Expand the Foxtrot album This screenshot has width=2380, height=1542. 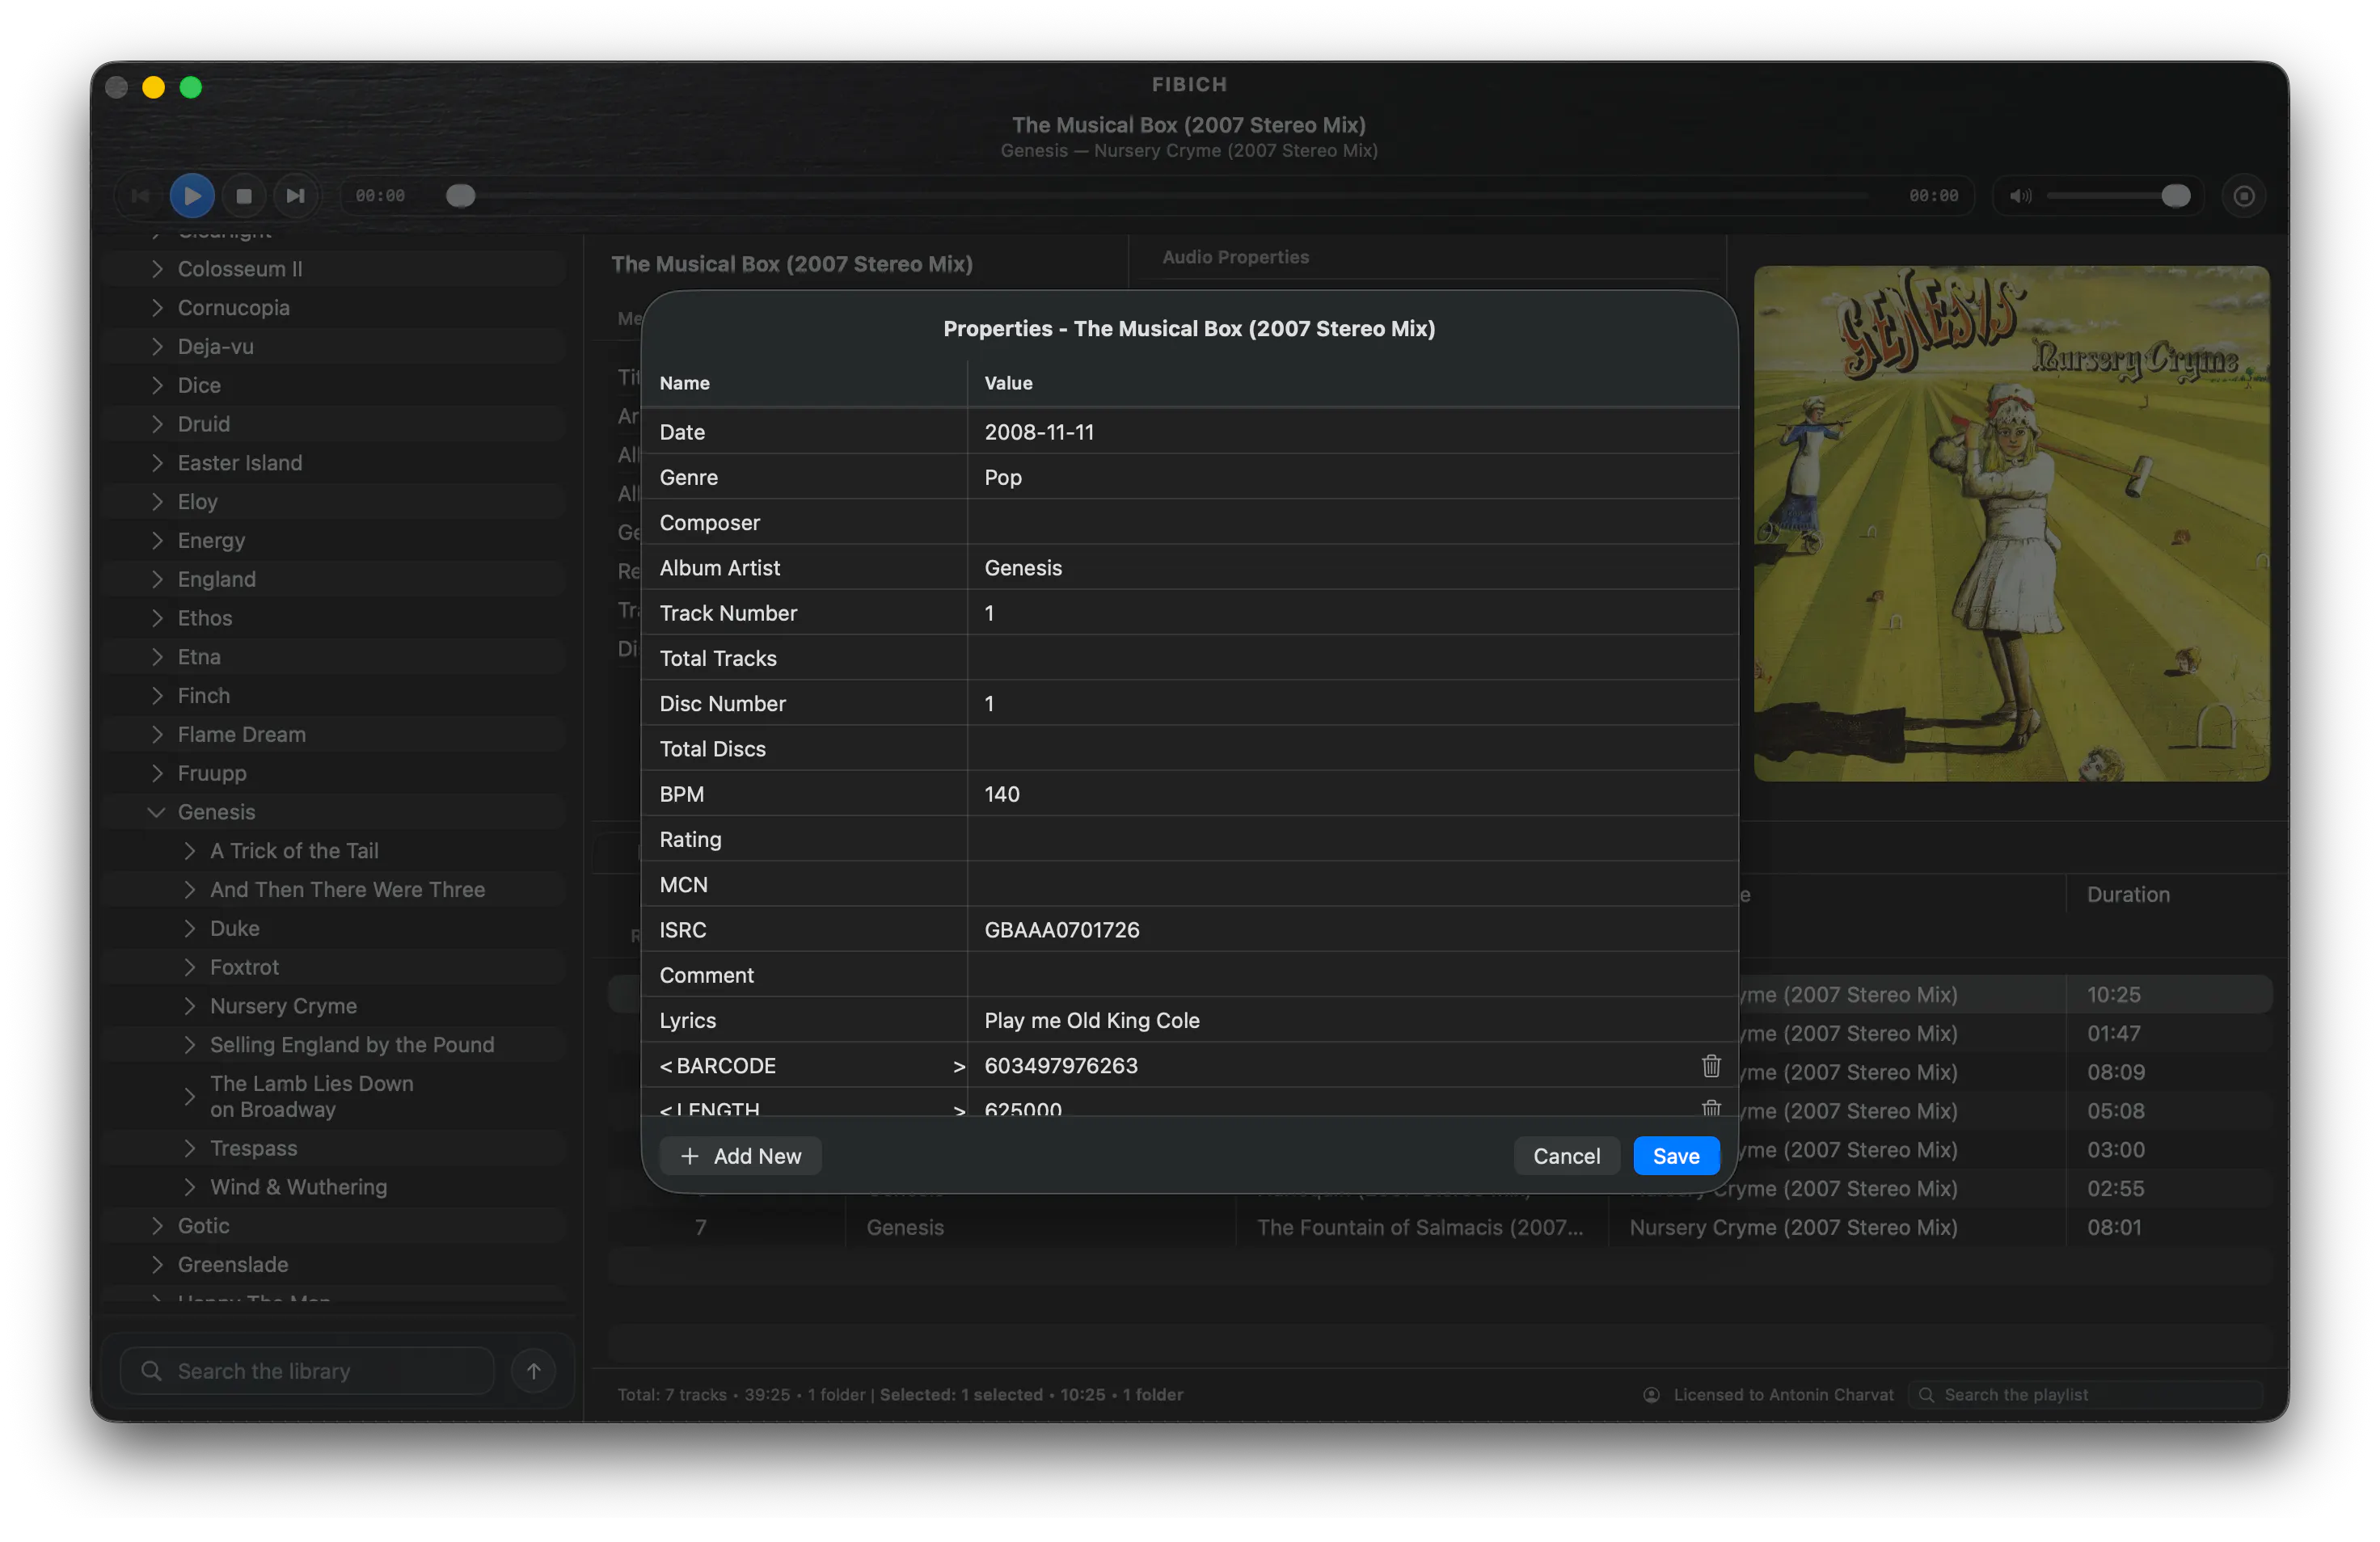tap(190, 967)
